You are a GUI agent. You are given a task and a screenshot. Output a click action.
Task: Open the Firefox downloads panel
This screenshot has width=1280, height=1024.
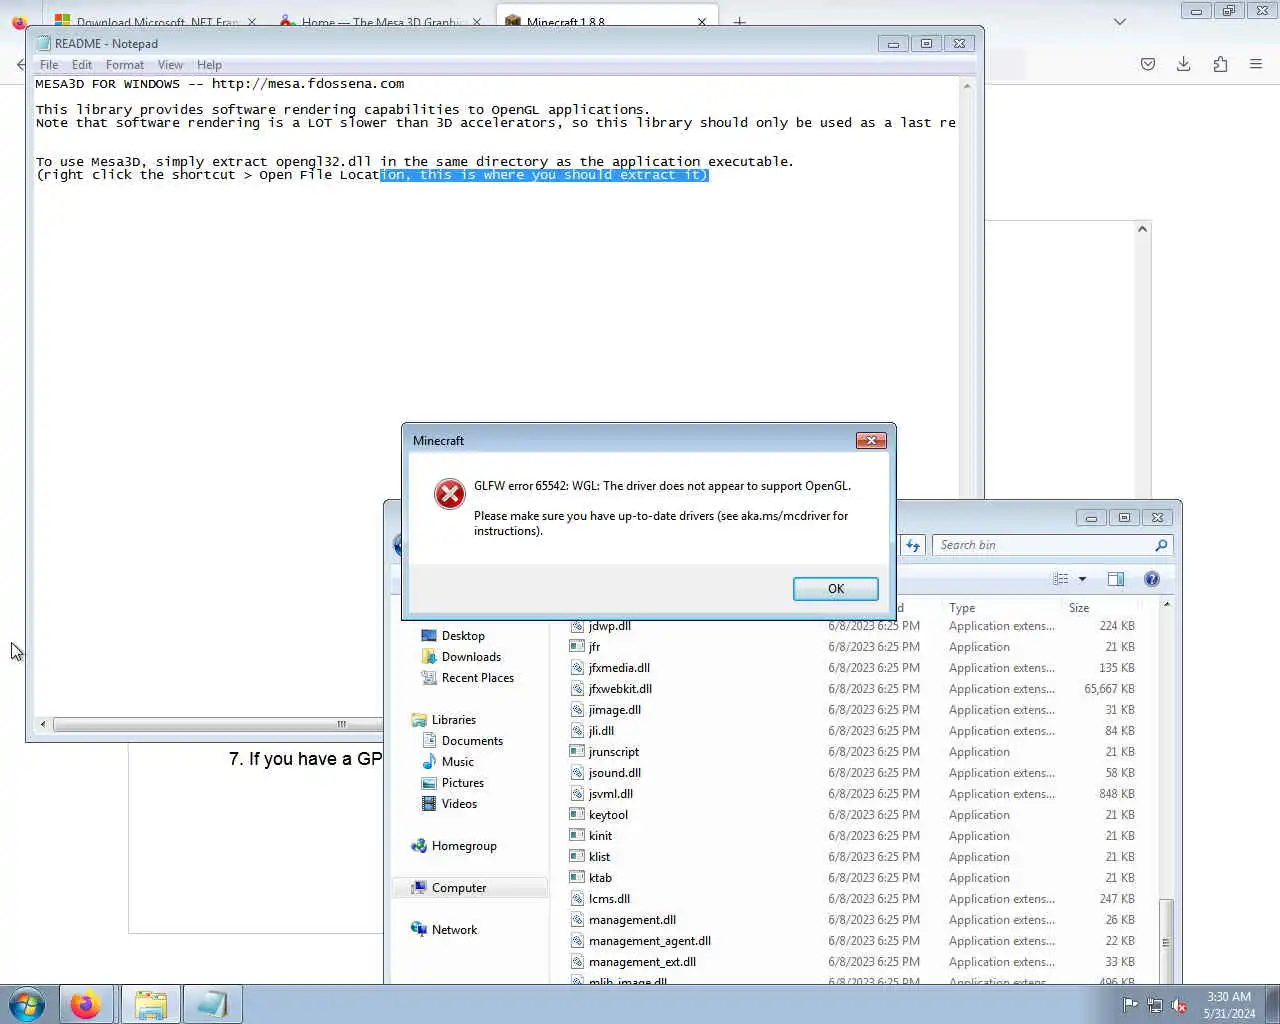point(1184,64)
